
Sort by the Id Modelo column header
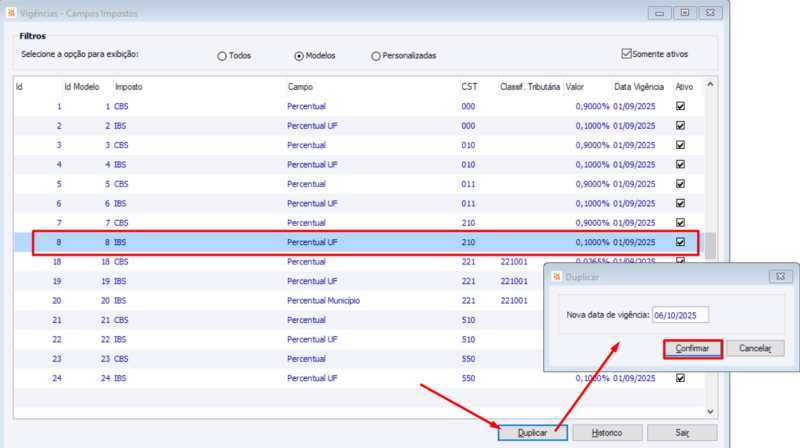point(88,87)
